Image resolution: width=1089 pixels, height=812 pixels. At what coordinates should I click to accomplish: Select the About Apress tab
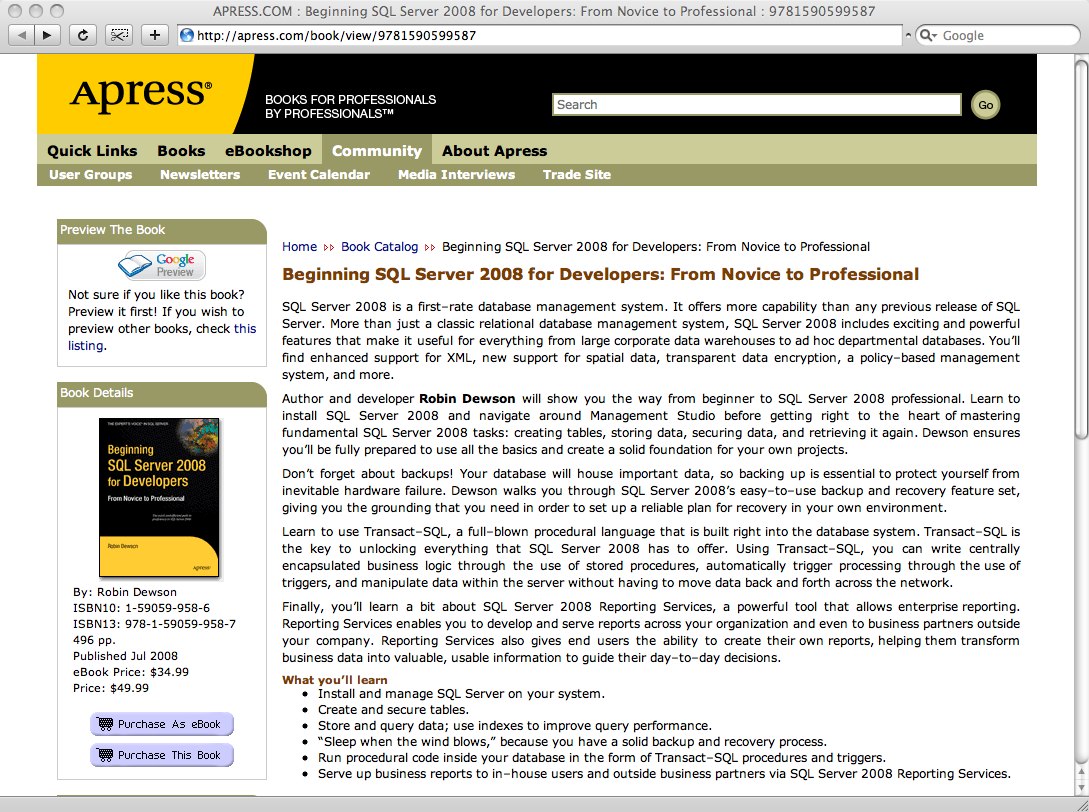click(x=494, y=151)
